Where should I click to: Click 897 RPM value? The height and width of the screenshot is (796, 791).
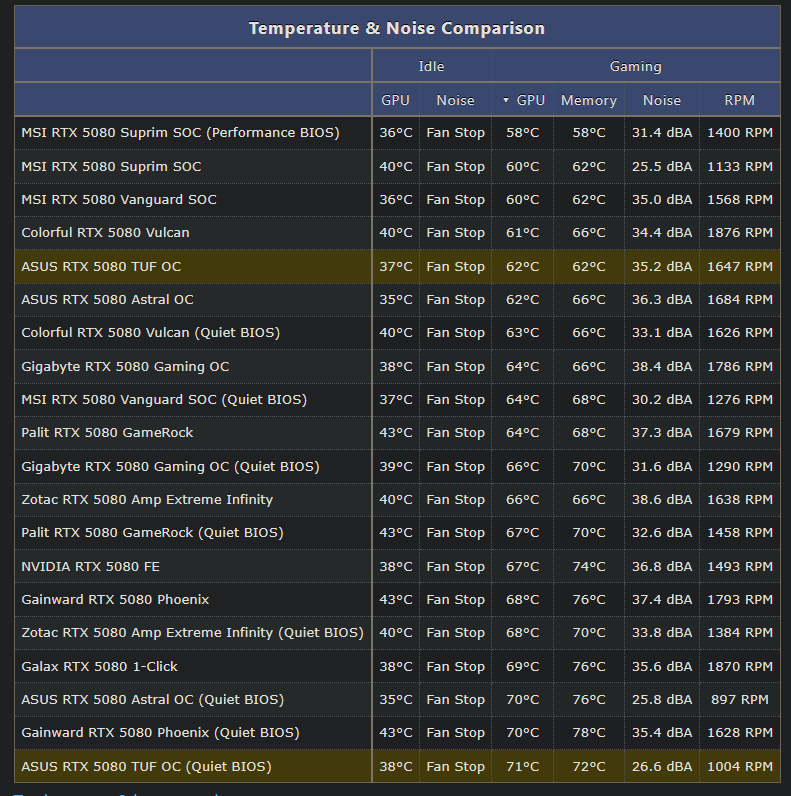pyautogui.click(x=740, y=700)
